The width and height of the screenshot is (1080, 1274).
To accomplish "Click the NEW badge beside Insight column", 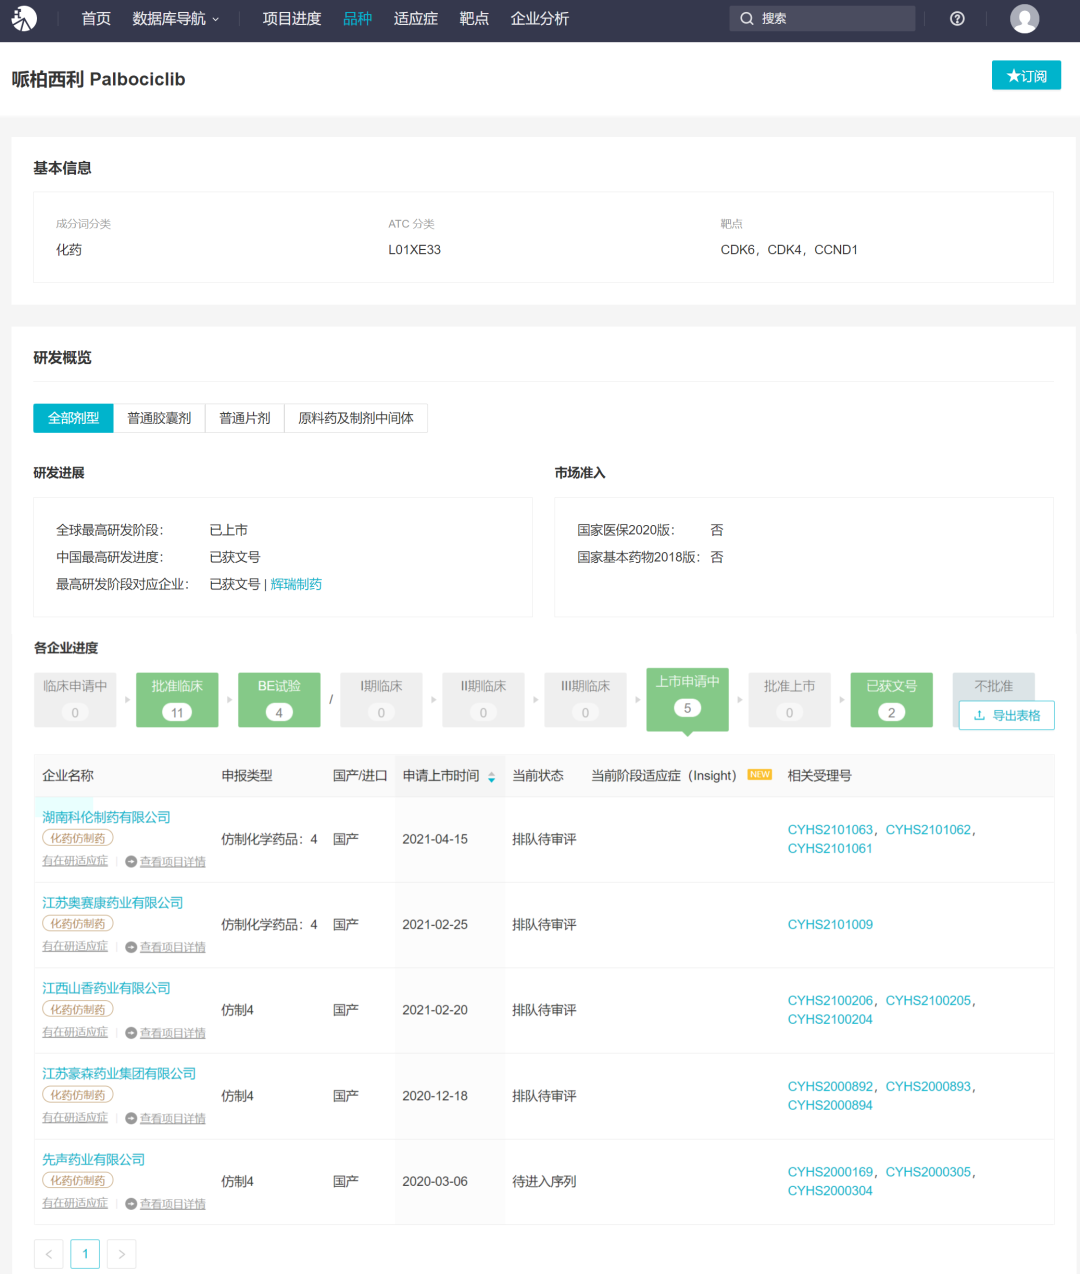I will [x=760, y=775].
